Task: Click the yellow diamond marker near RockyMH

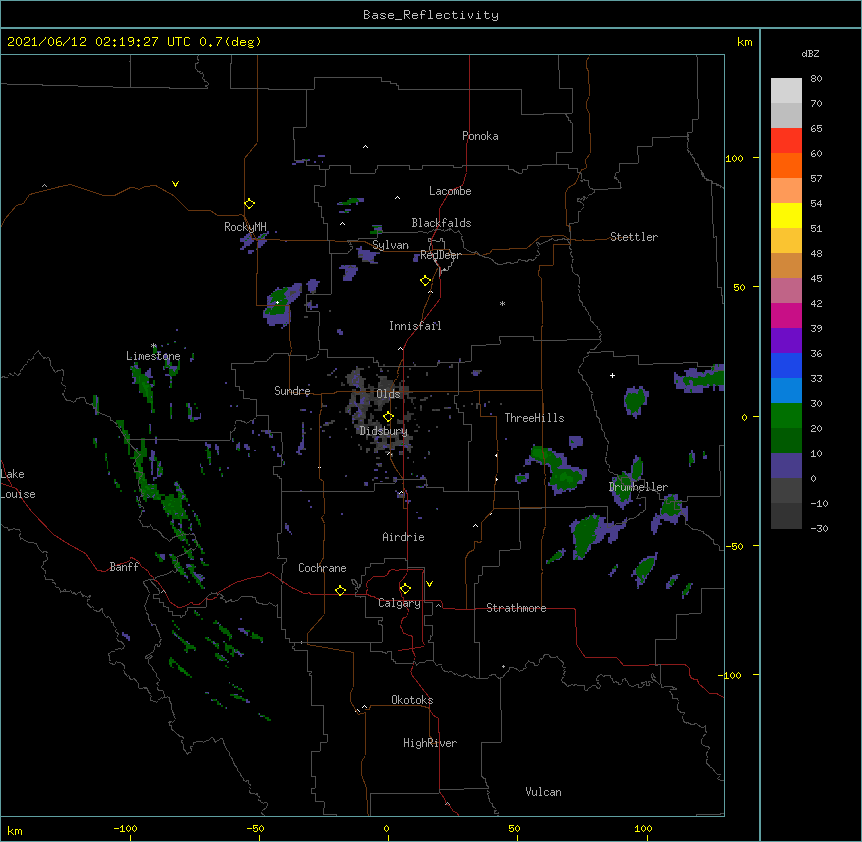Action: click(249, 203)
